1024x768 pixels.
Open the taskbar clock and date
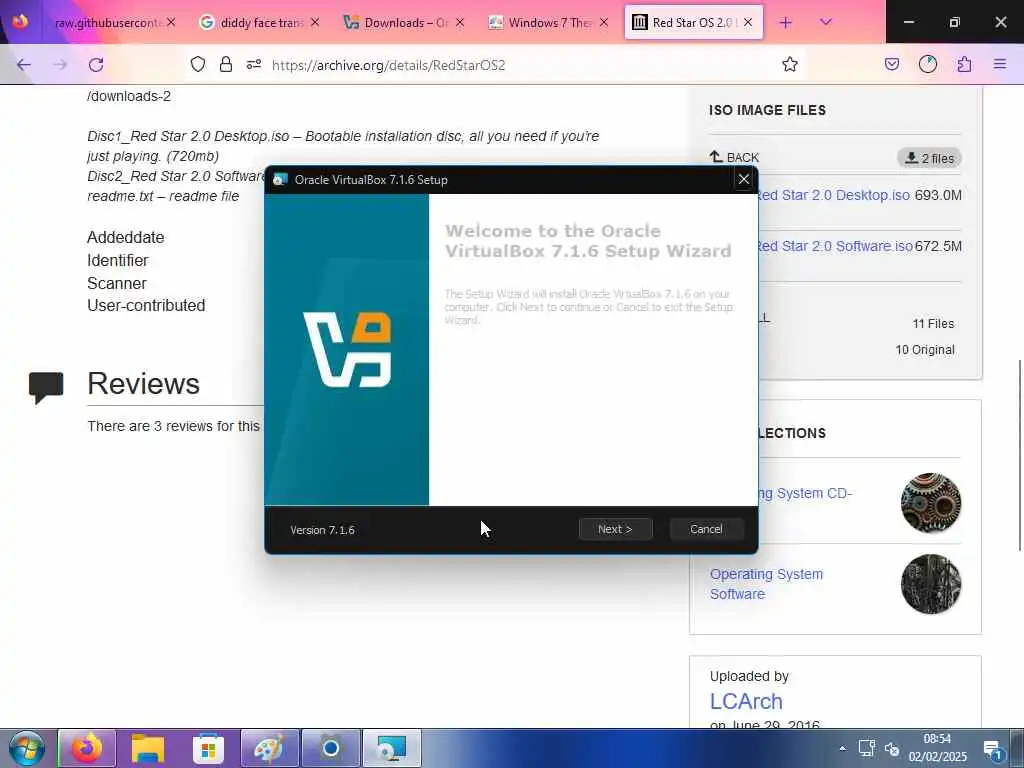937,748
